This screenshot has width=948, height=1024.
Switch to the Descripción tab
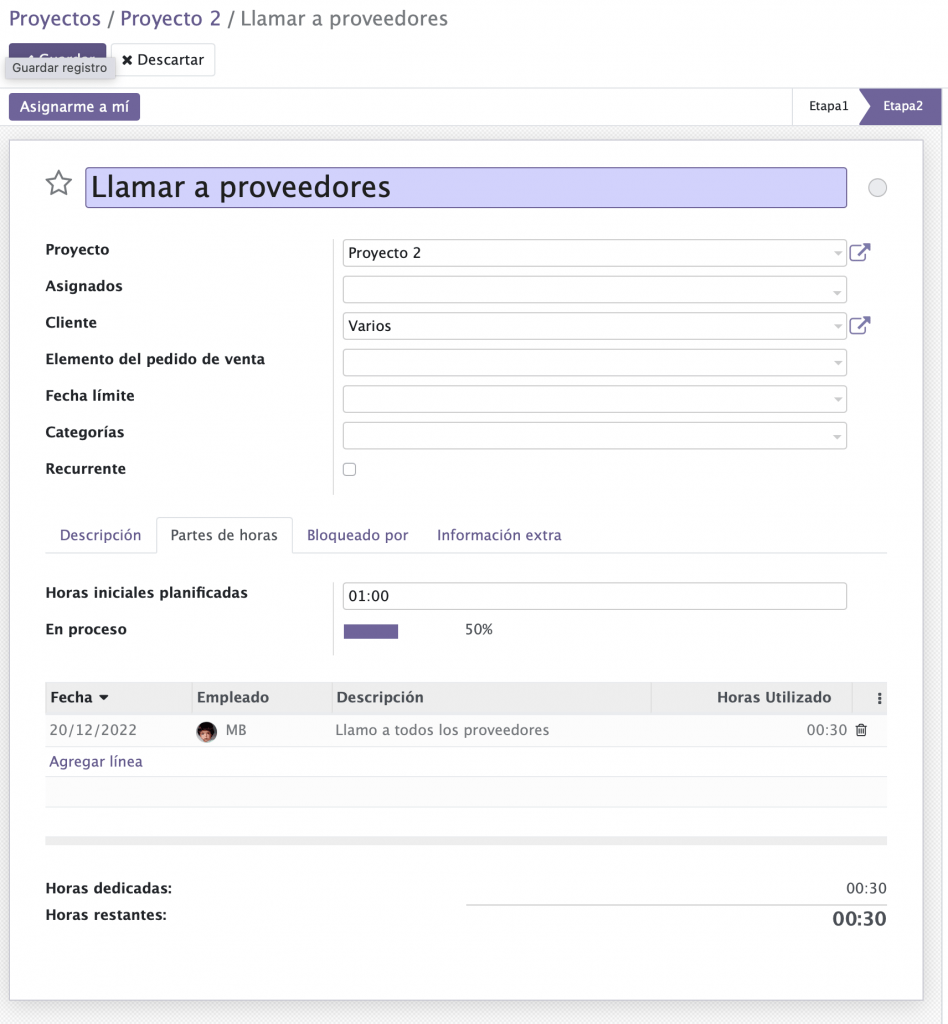[100, 535]
